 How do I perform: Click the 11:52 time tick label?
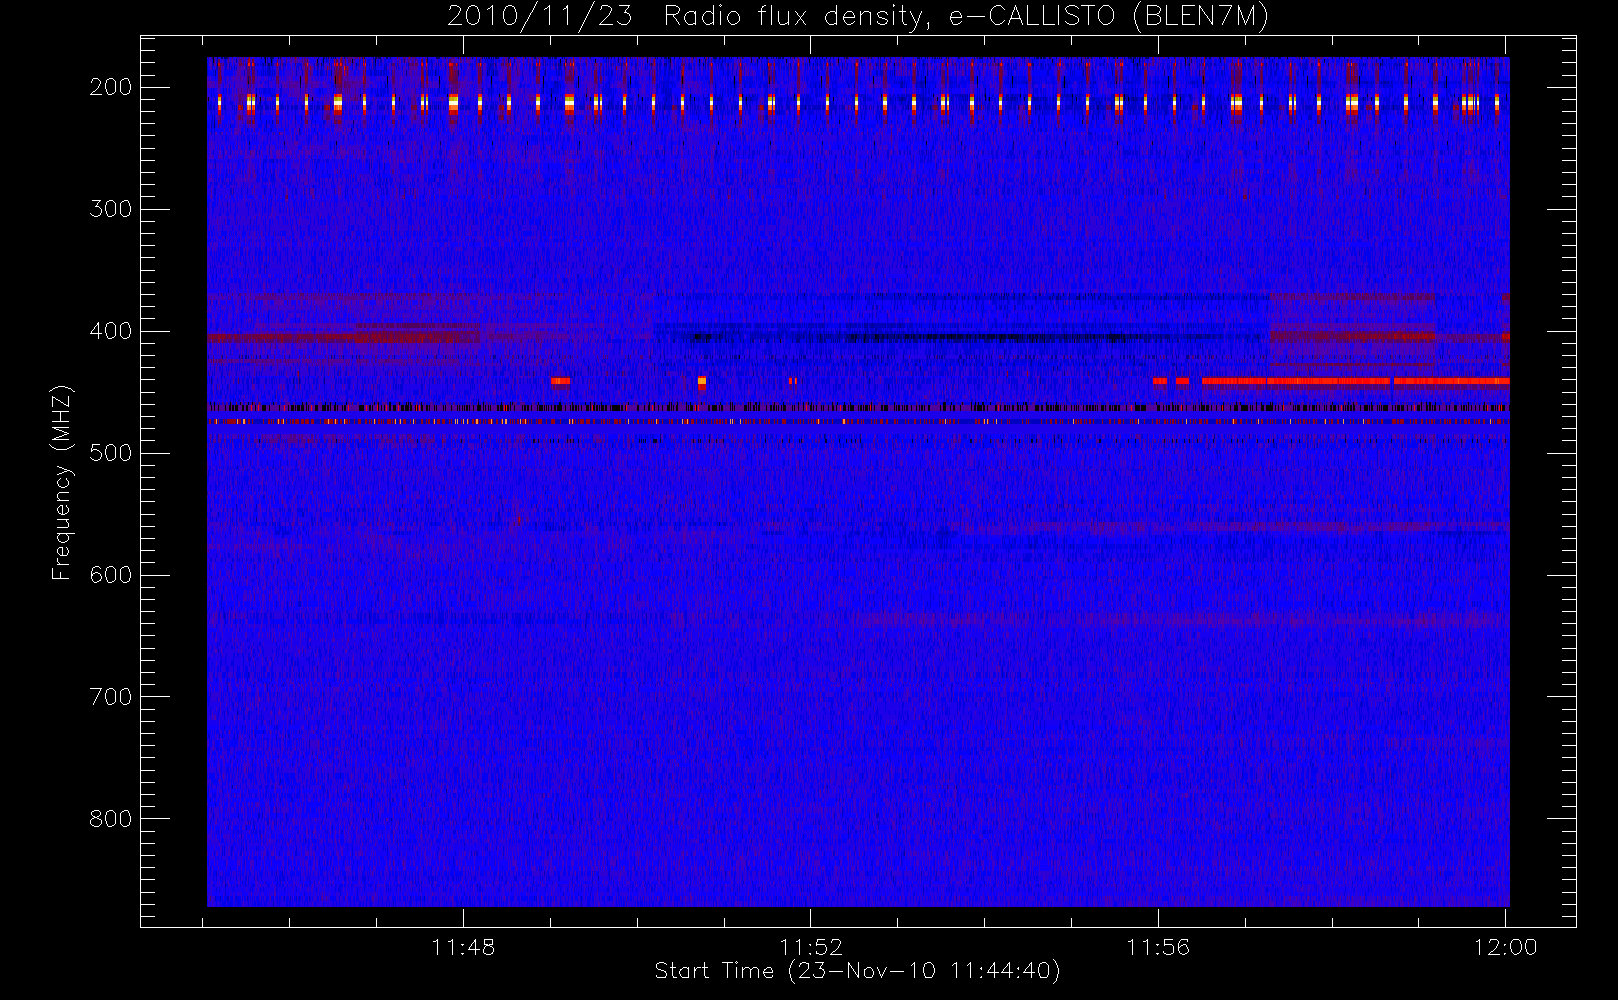(x=811, y=947)
